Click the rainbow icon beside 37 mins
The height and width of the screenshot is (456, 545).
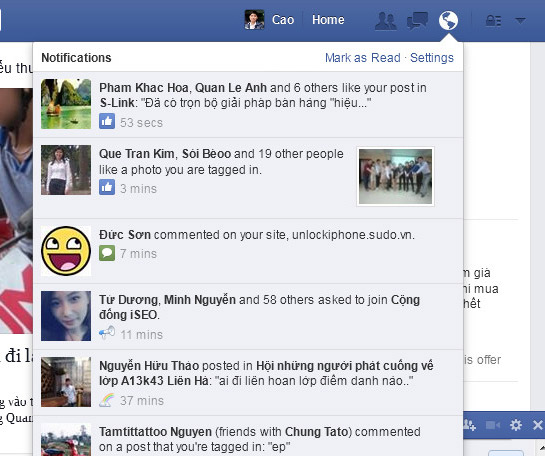(107, 400)
